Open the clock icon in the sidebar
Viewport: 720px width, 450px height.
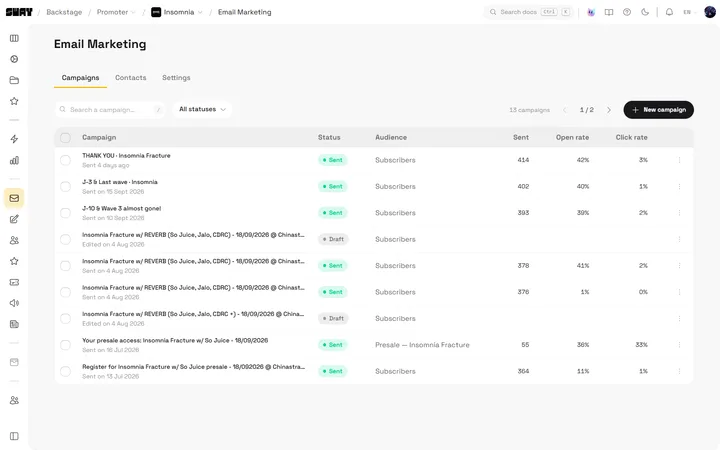point(14,59)
